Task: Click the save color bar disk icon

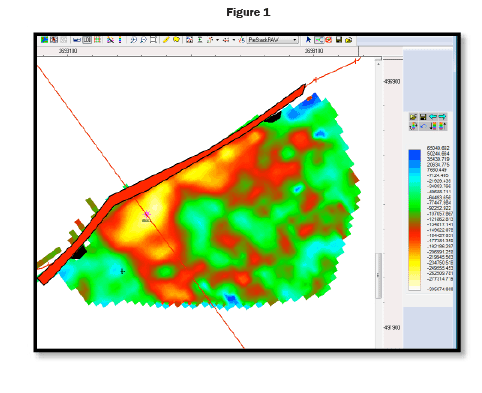Action: pyautogui.click(x=423, y=117)
